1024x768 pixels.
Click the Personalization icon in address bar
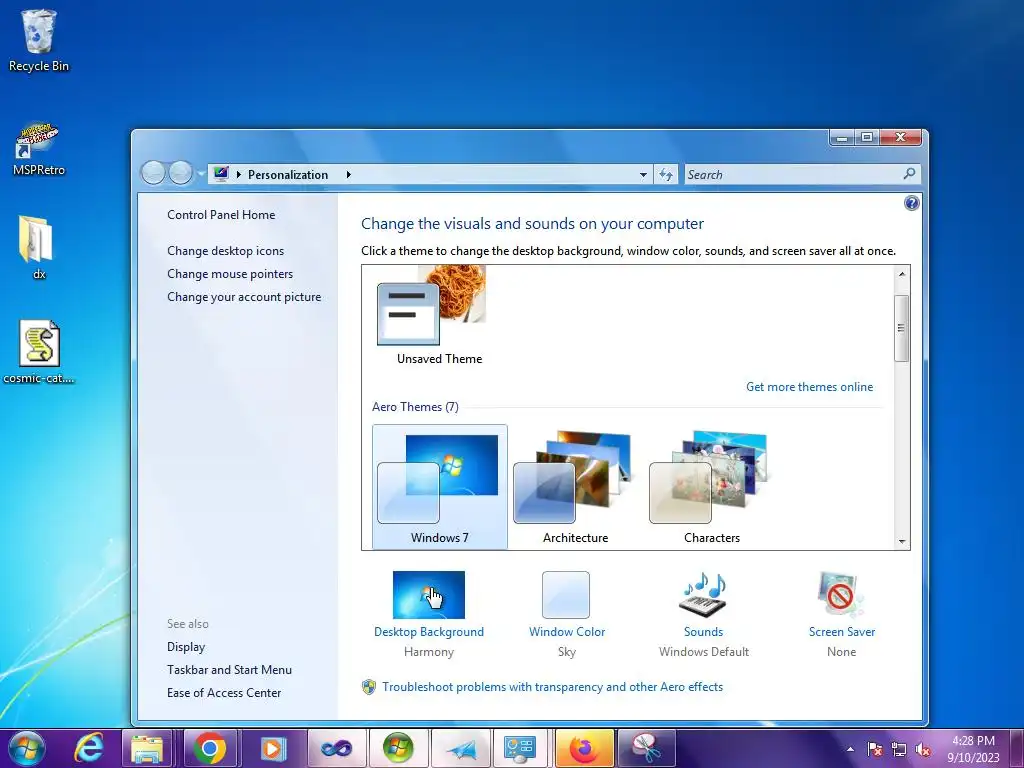tap(221, 174)
